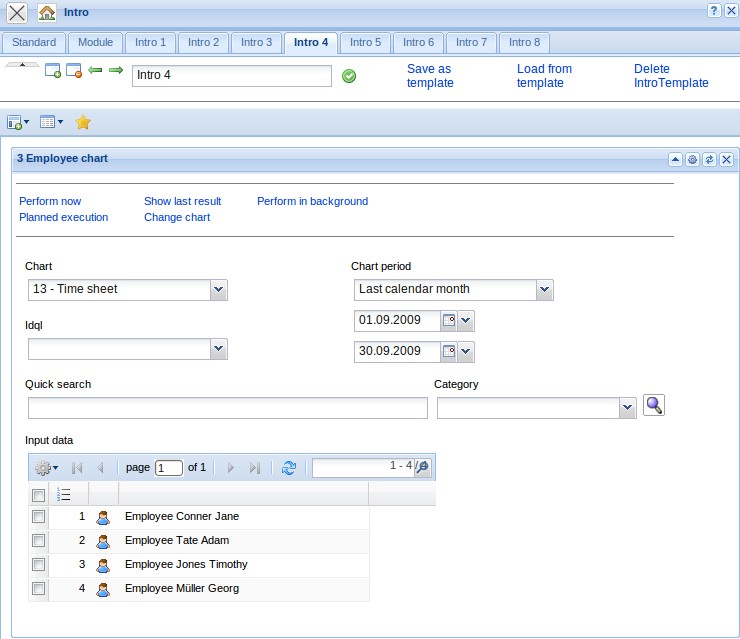Open the help question mark icon

click(x=714, y=10)
